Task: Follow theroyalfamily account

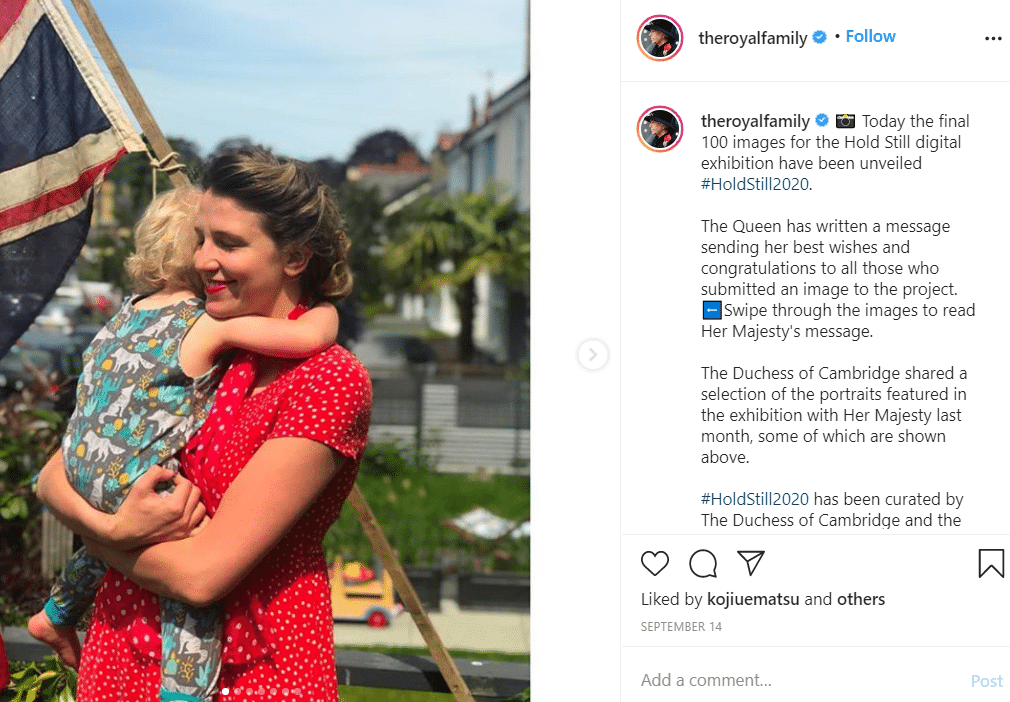Action: pyautogui.click(x=870, y=36)
